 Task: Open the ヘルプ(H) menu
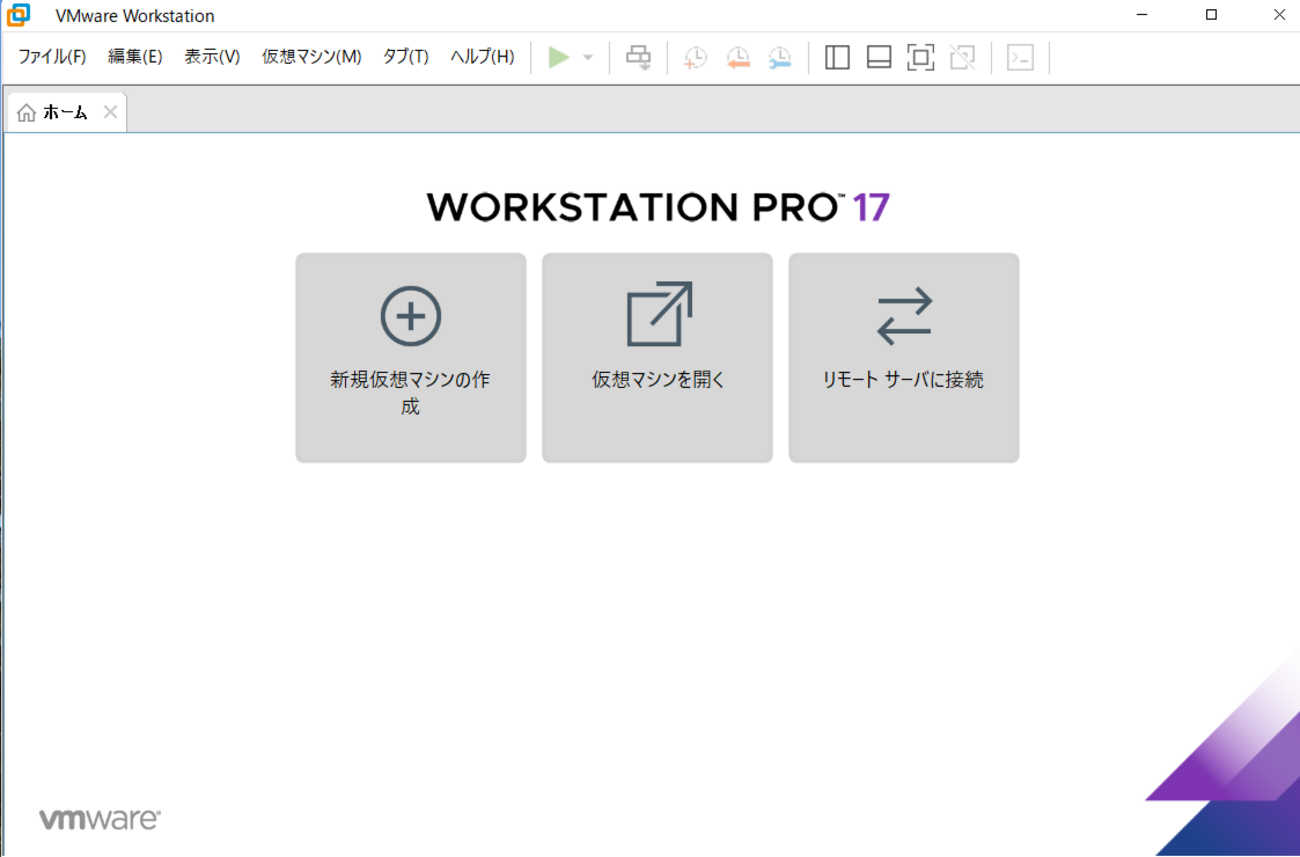(x=482, y=57)
